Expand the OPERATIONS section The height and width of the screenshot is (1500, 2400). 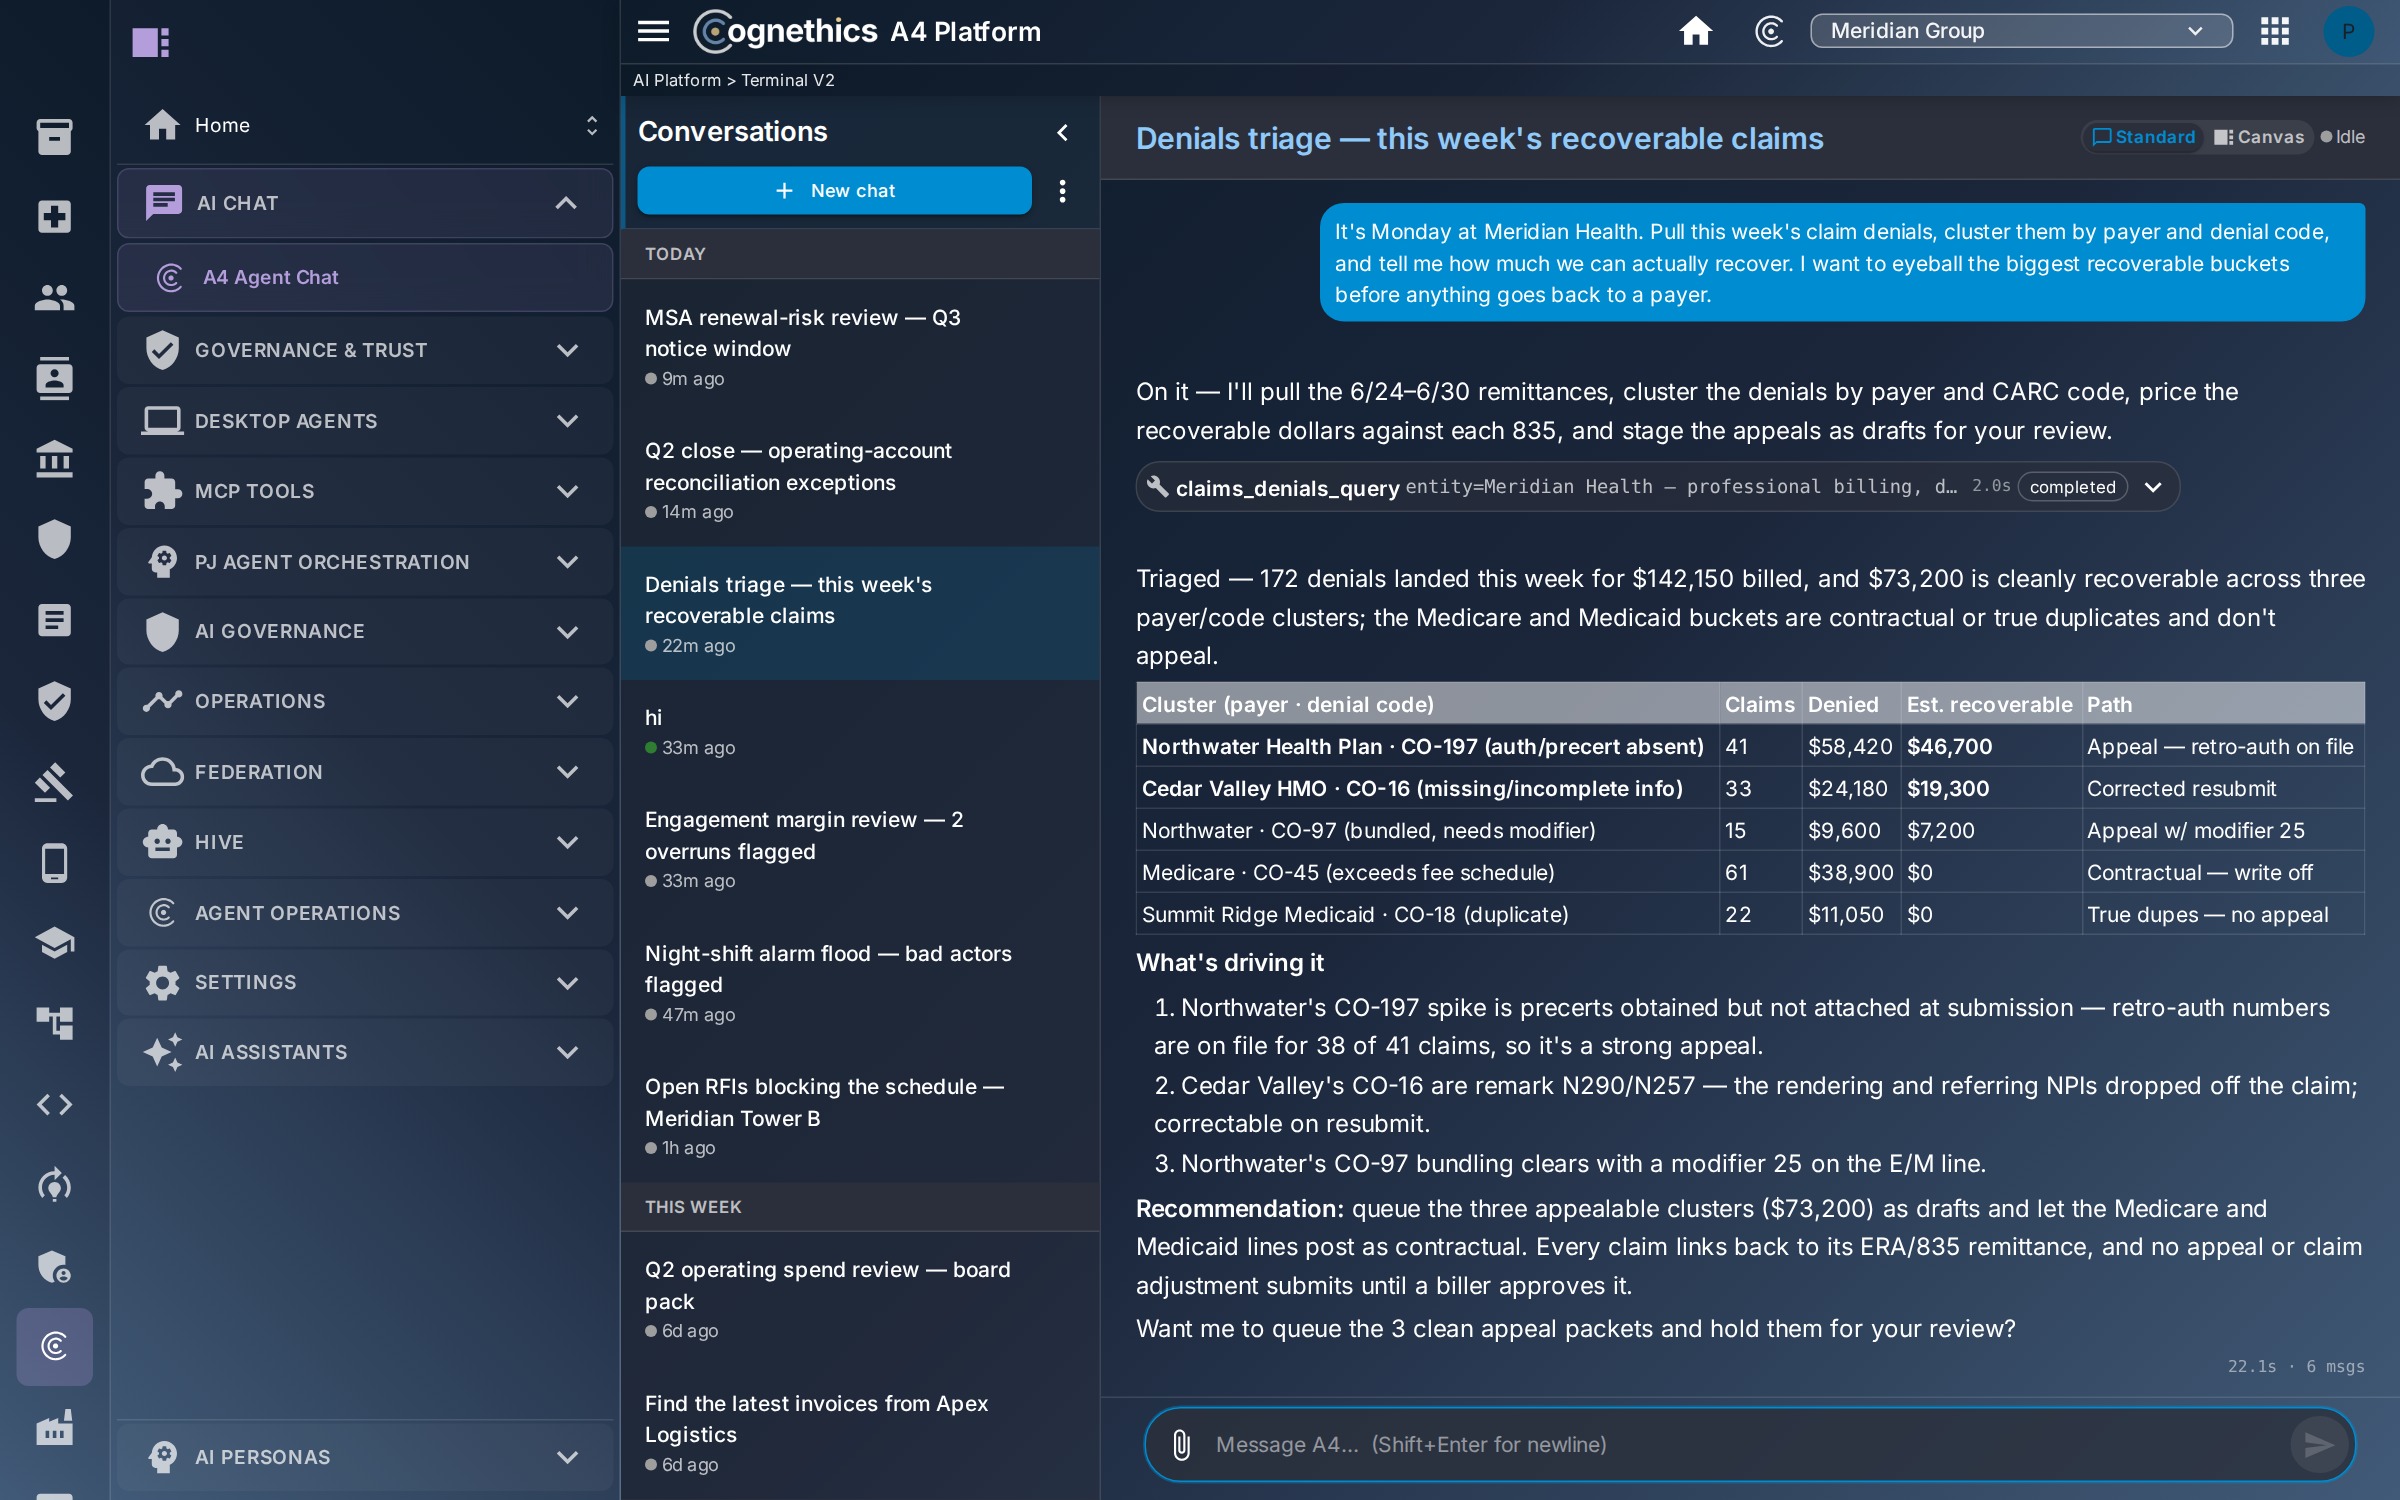(365, 701)
